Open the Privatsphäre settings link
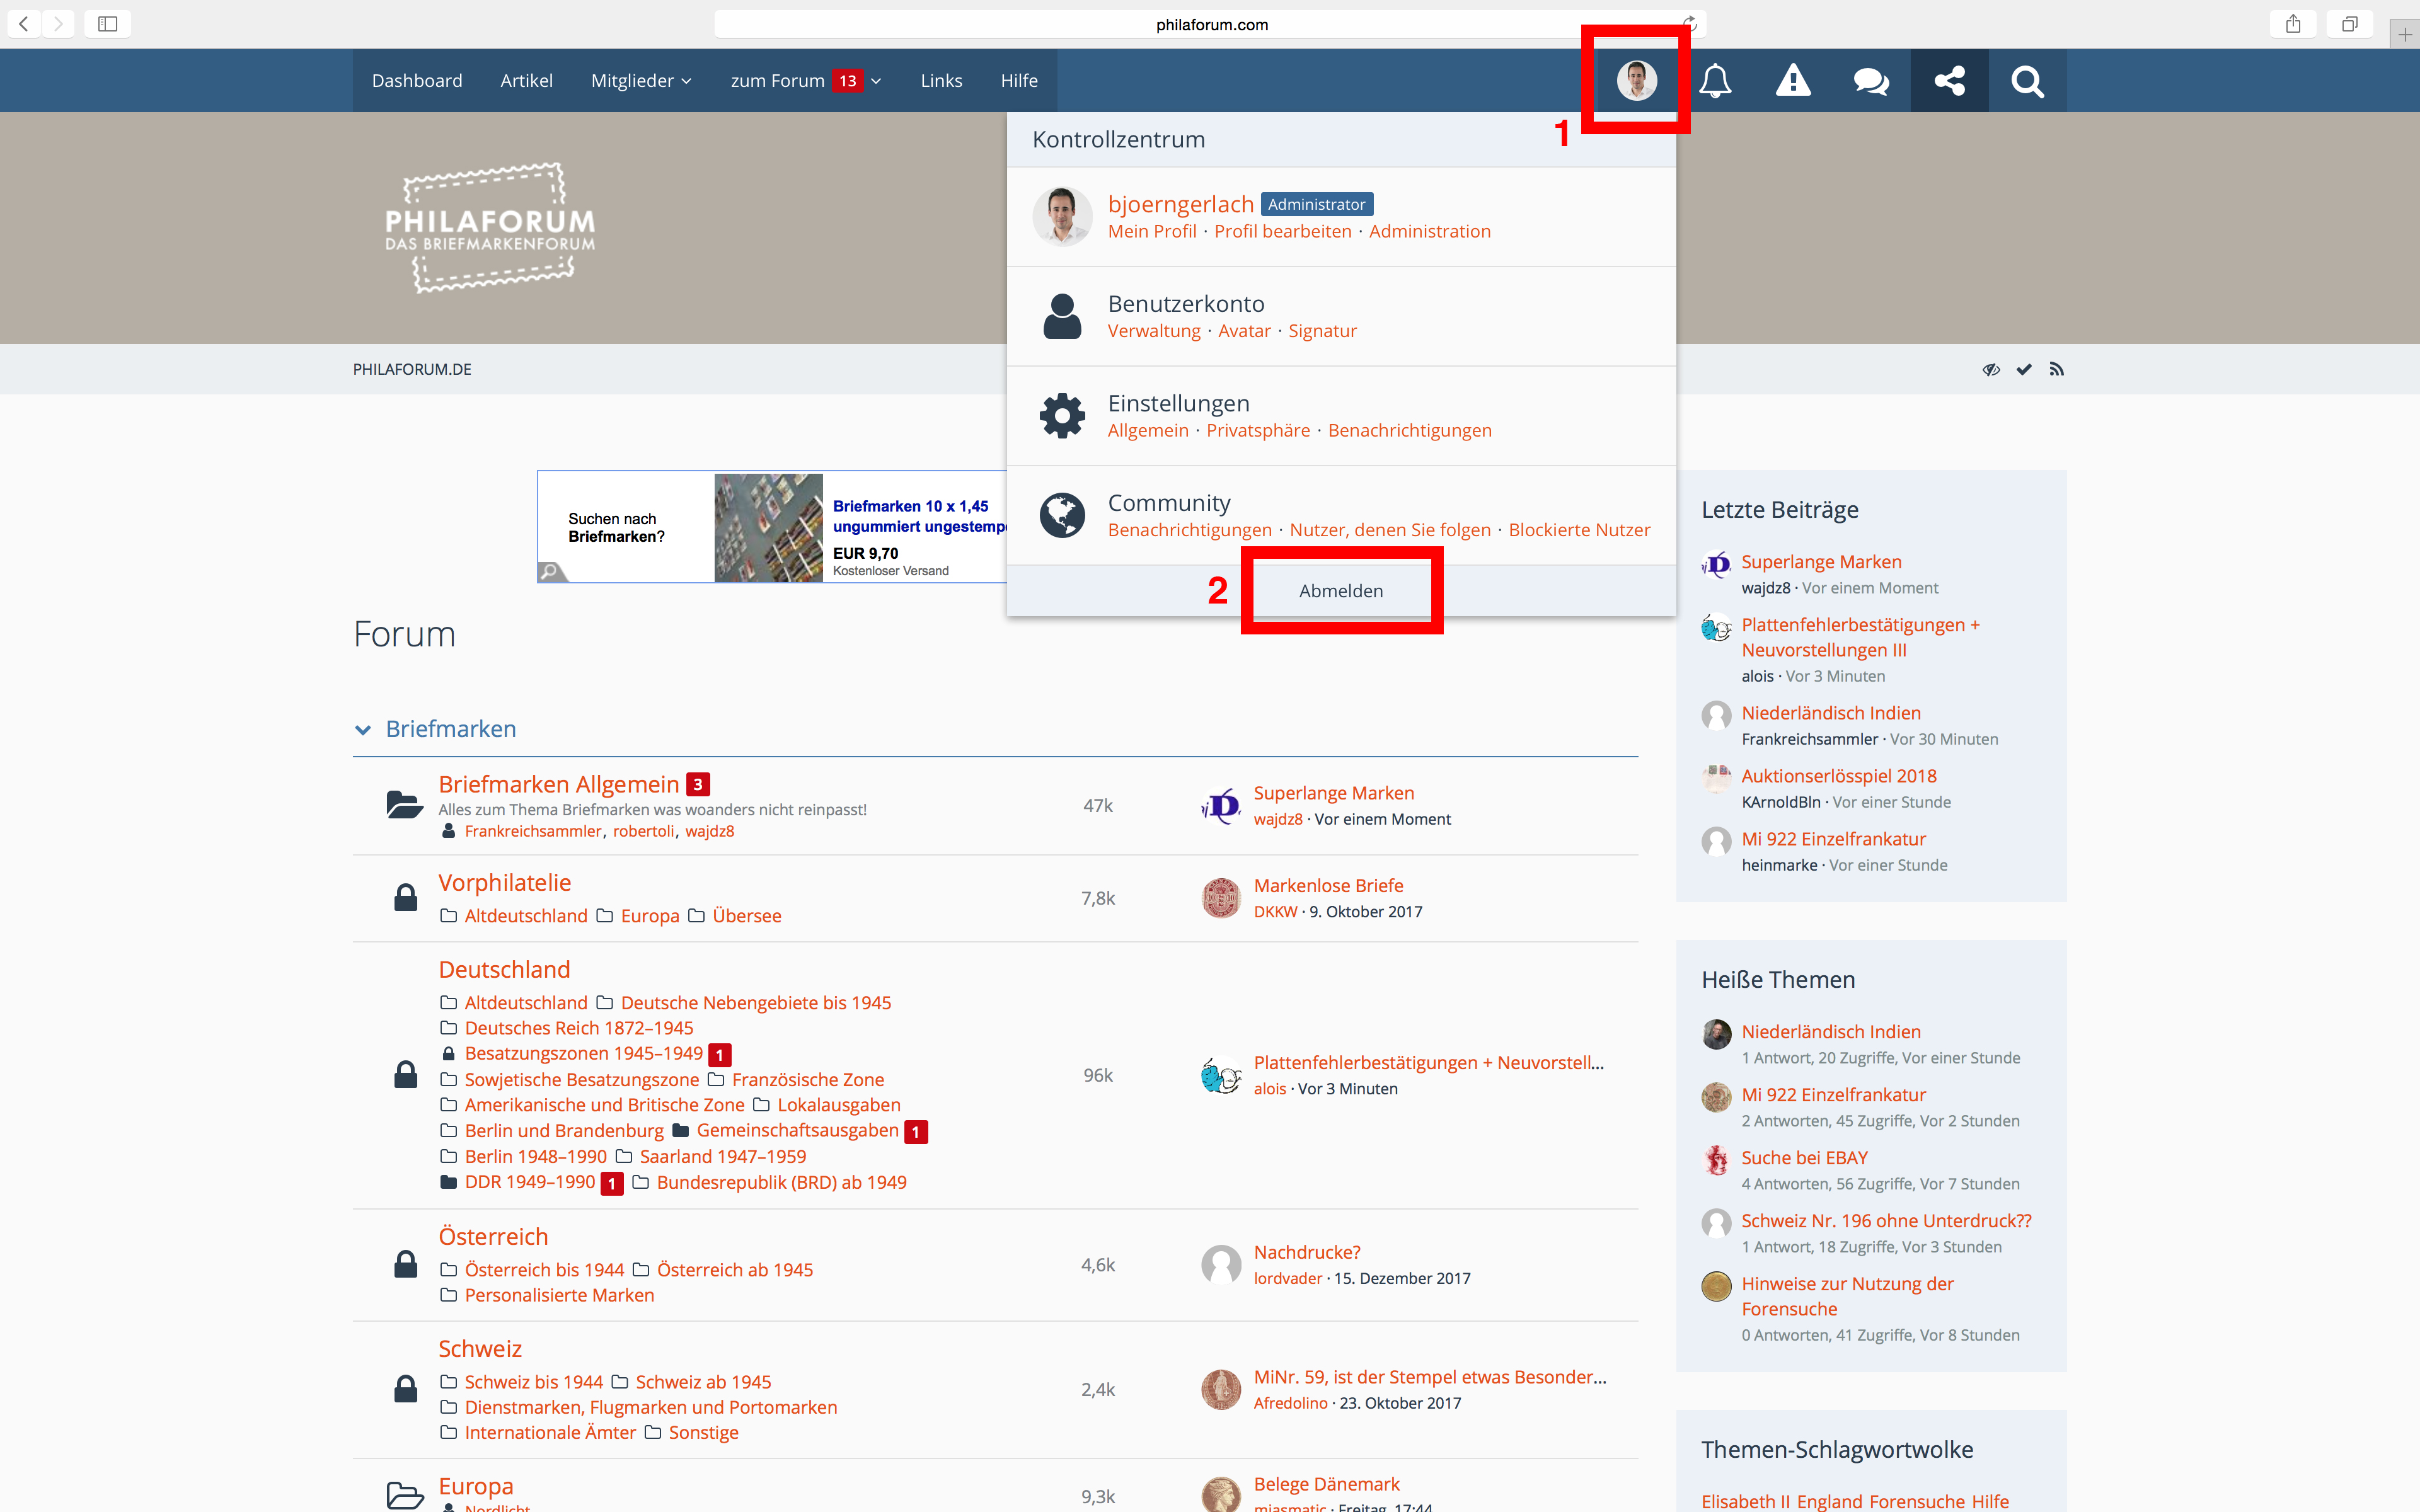The height and width of the screenshot is (1512, 2420). pyautogui.click(x=1258, y=430)
